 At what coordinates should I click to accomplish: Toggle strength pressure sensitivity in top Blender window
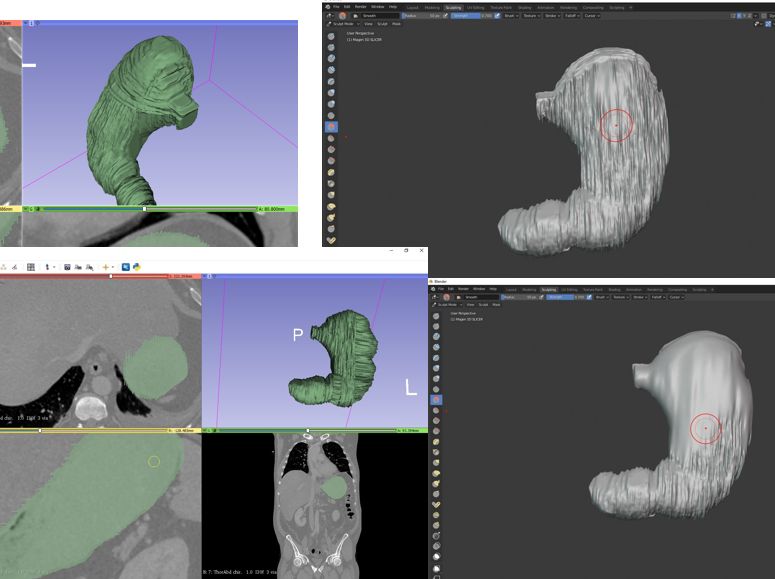497,16
